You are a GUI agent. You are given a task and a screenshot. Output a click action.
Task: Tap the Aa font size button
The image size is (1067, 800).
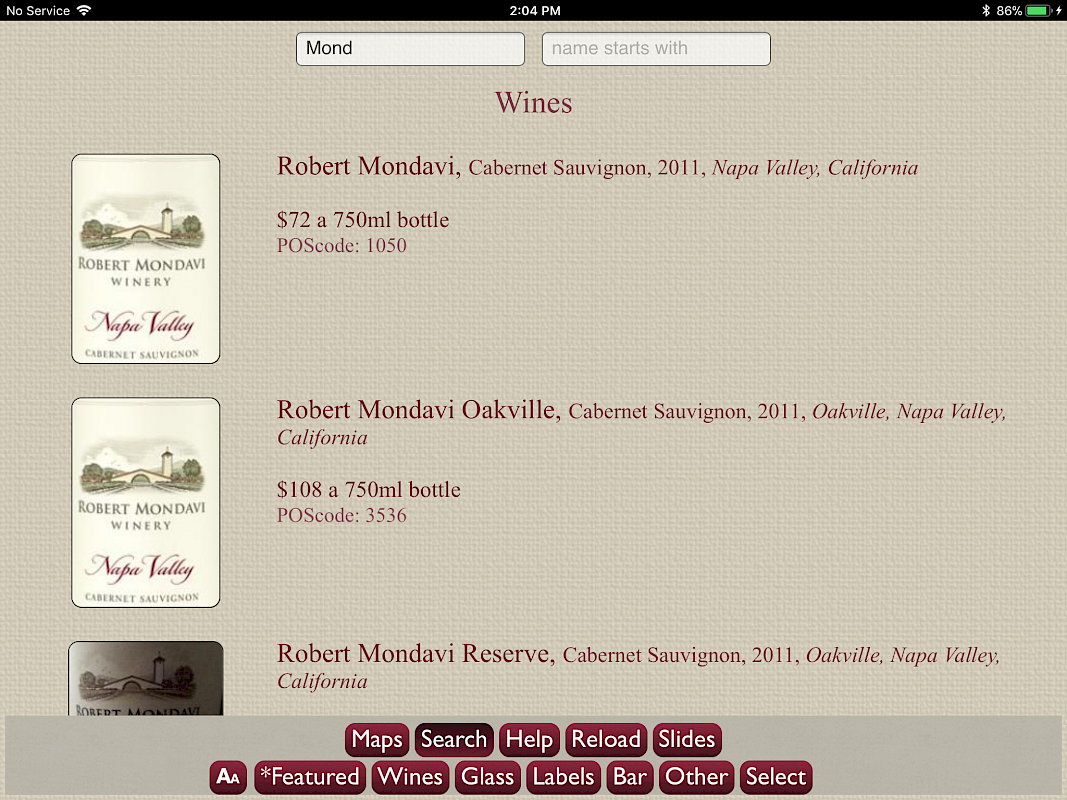[x=228, y=777]
